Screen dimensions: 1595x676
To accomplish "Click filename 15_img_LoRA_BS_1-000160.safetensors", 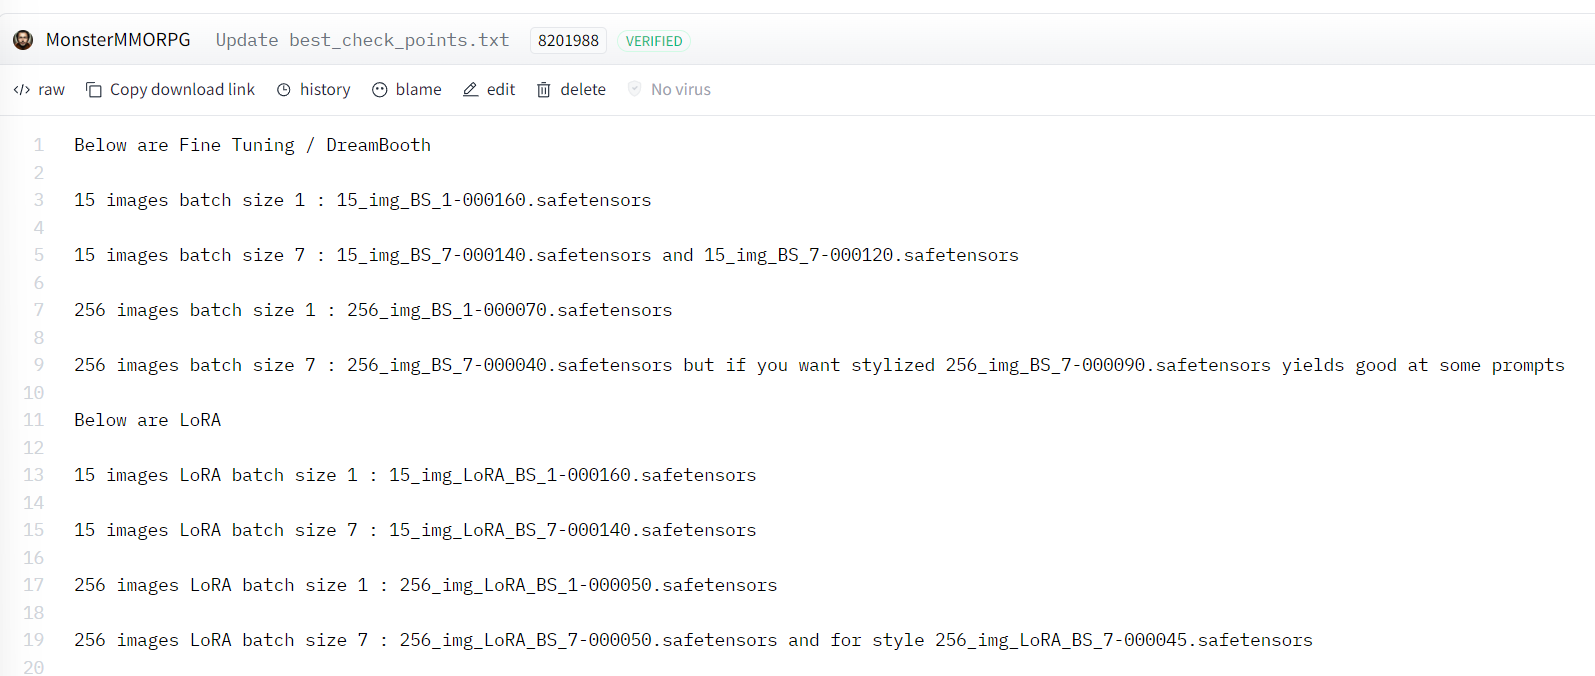I will click(x=573, y=475).
